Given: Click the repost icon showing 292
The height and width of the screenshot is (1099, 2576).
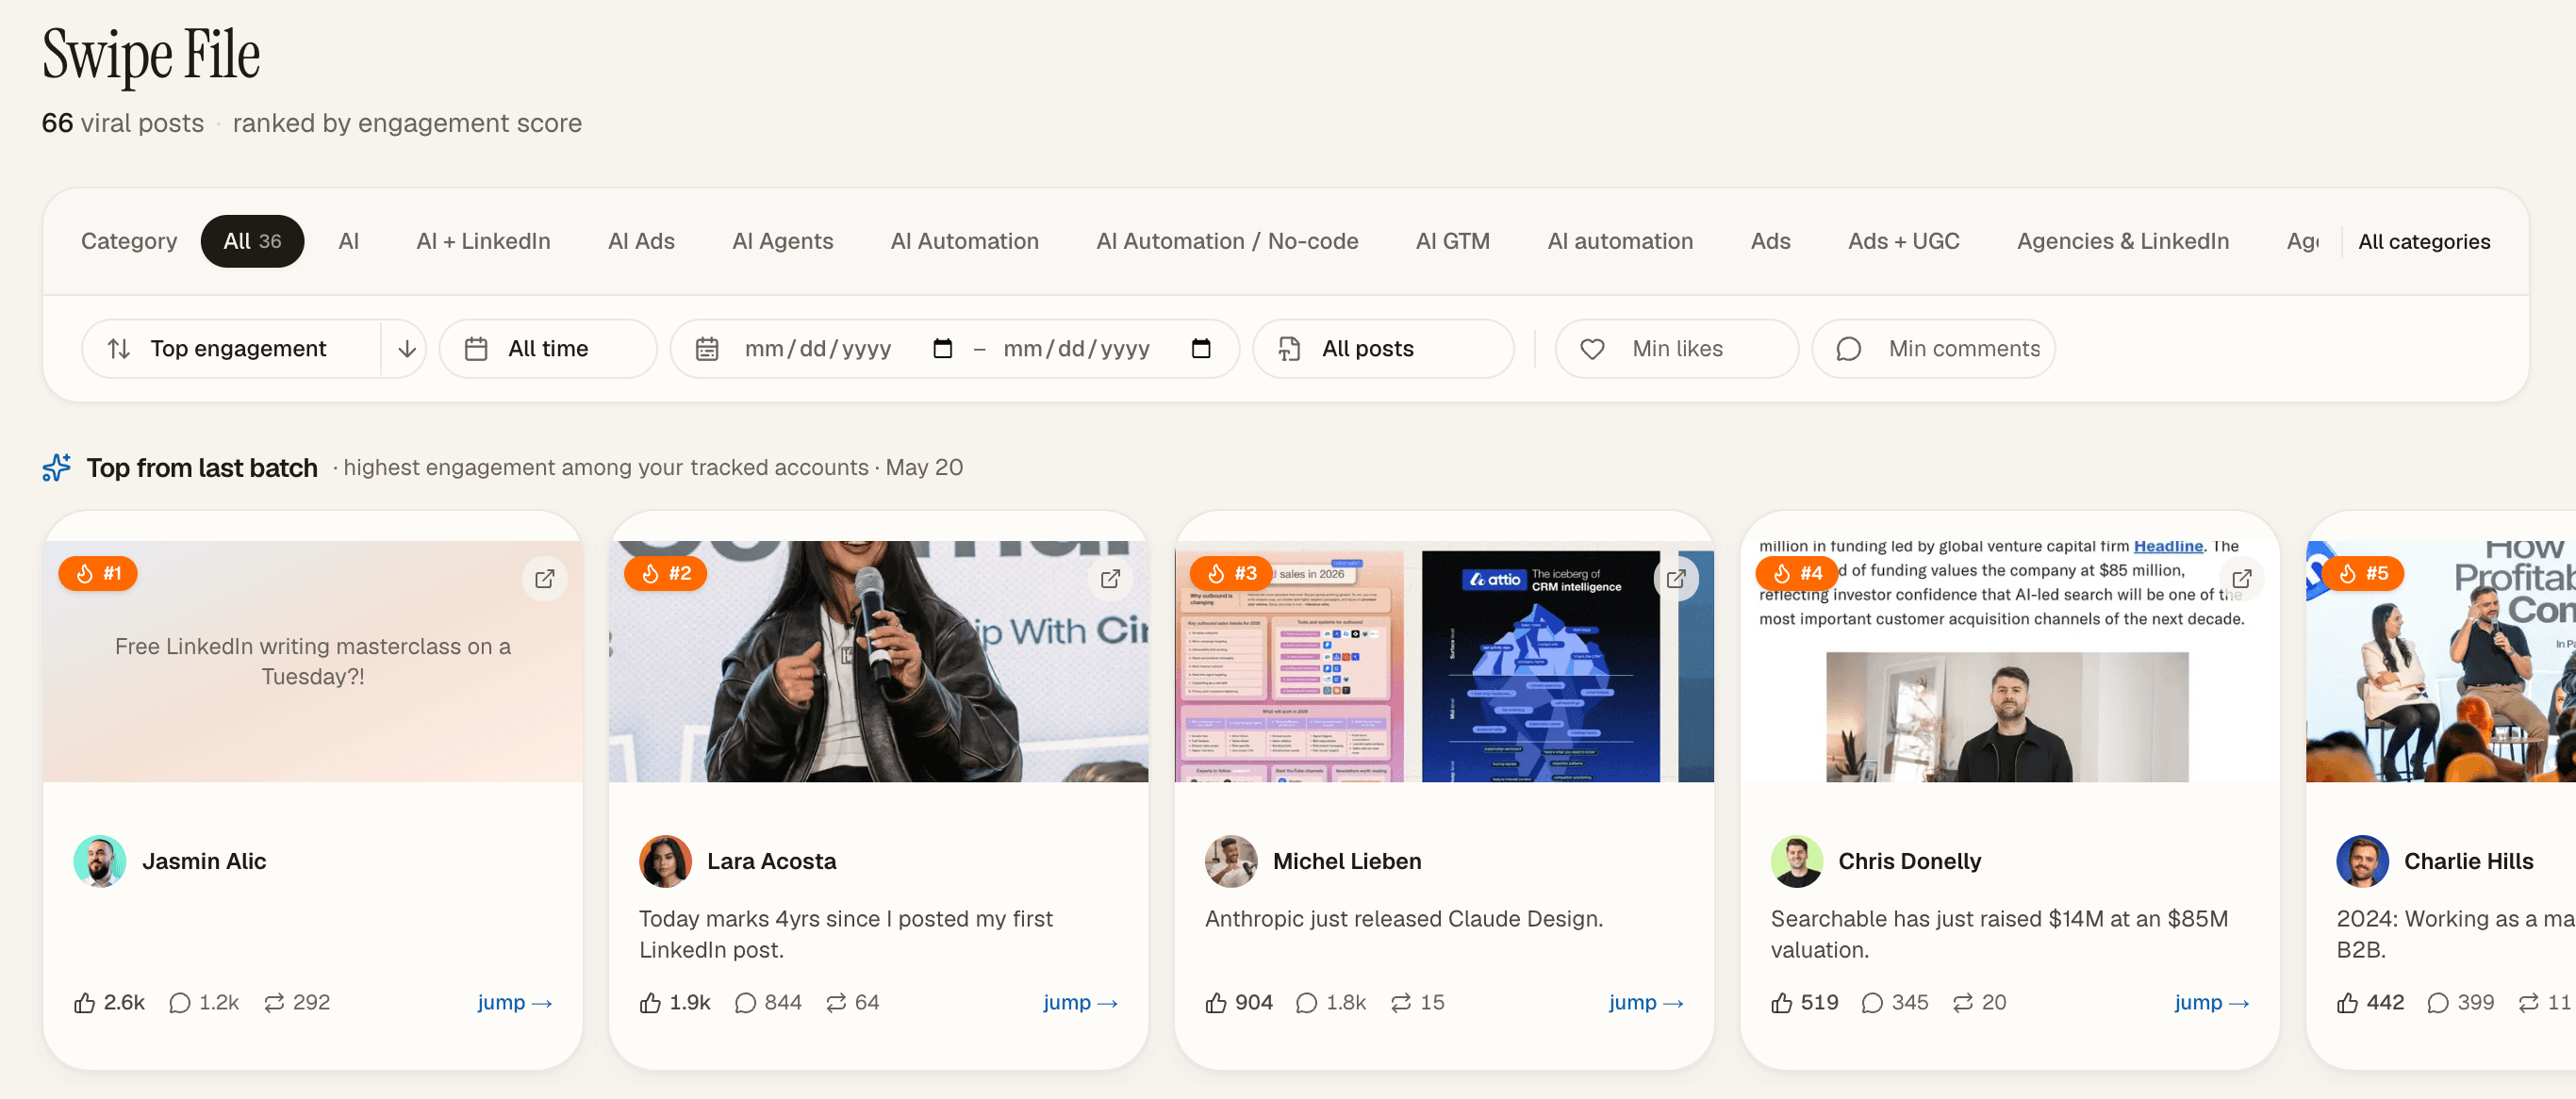Looking at the screenshot, I should [x=274, y=1002].
